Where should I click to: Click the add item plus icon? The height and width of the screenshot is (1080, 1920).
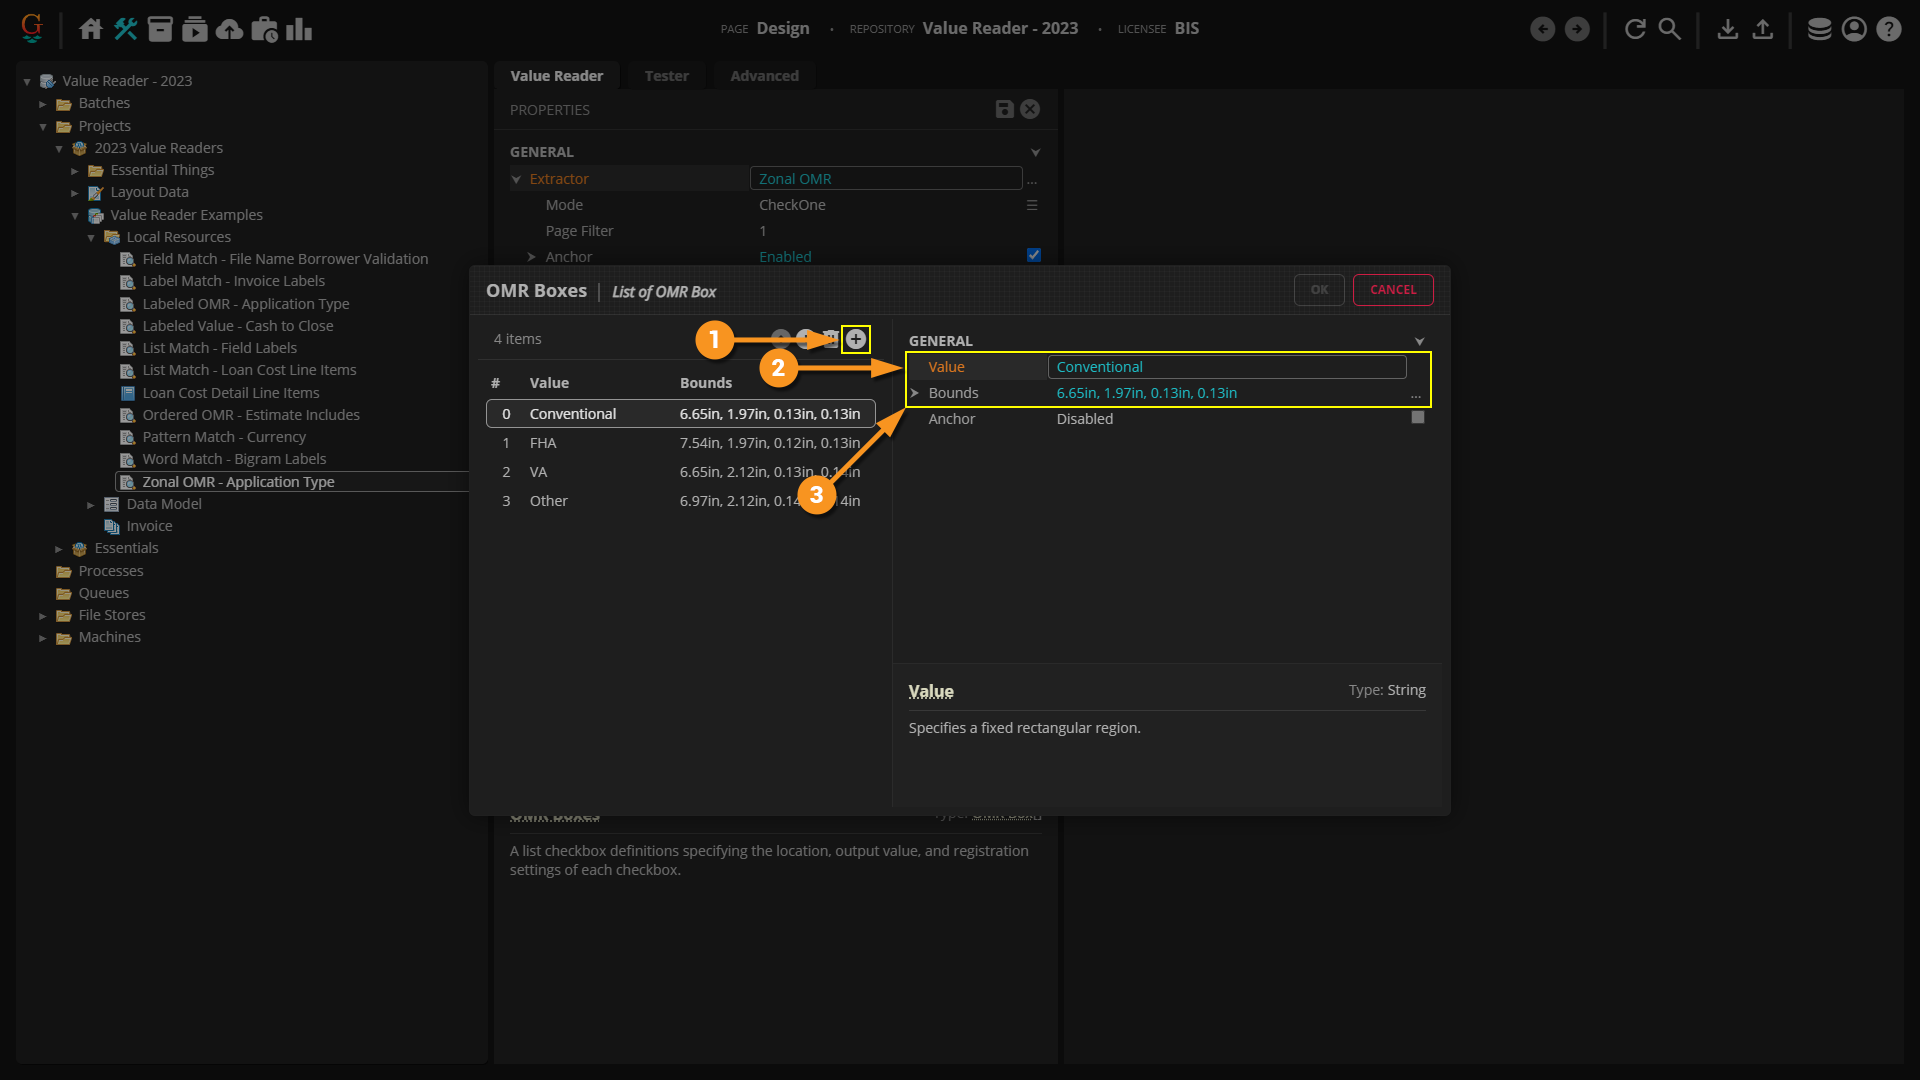[856, 339]
